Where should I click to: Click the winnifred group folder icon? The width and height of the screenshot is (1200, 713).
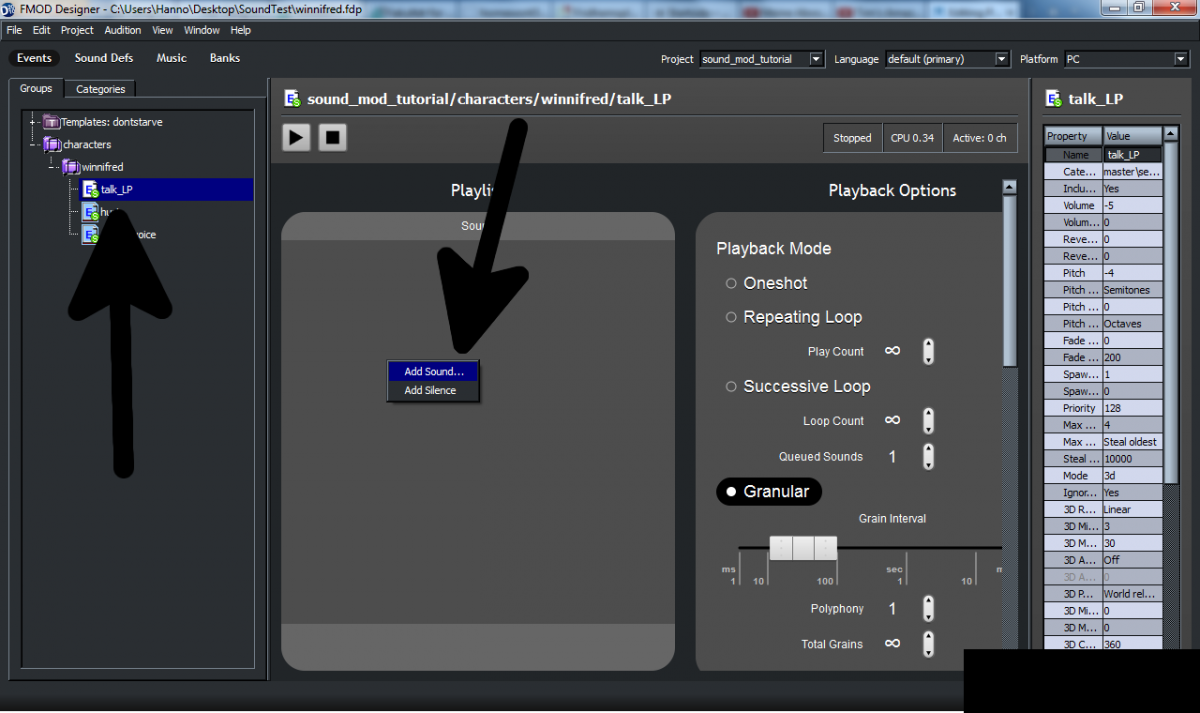click(71, 167)
